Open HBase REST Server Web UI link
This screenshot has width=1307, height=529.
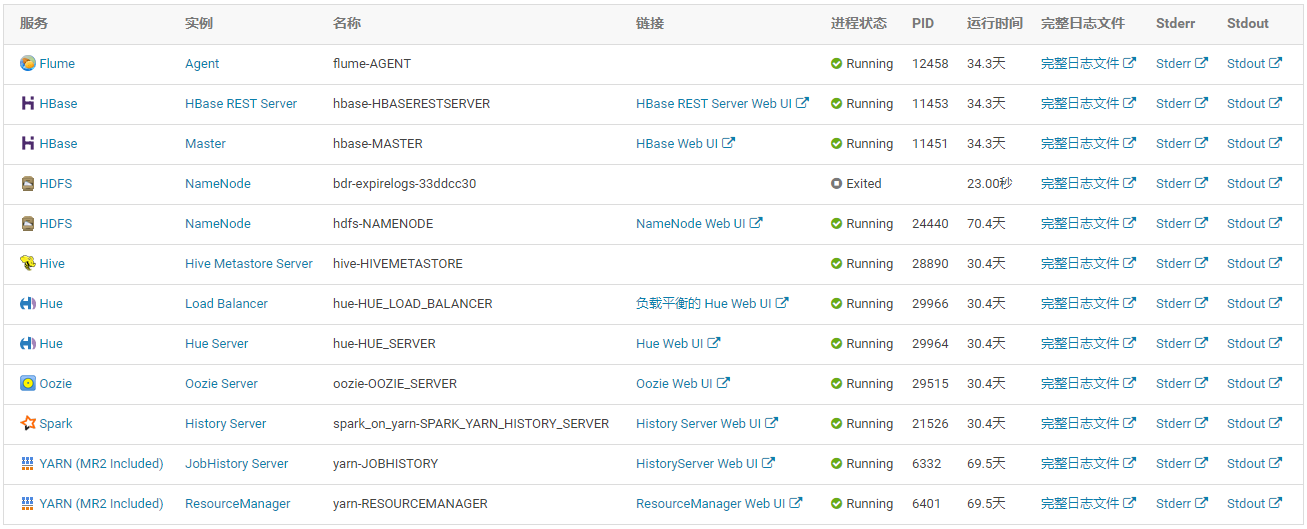pyautogui.click(x=722, y=103)
